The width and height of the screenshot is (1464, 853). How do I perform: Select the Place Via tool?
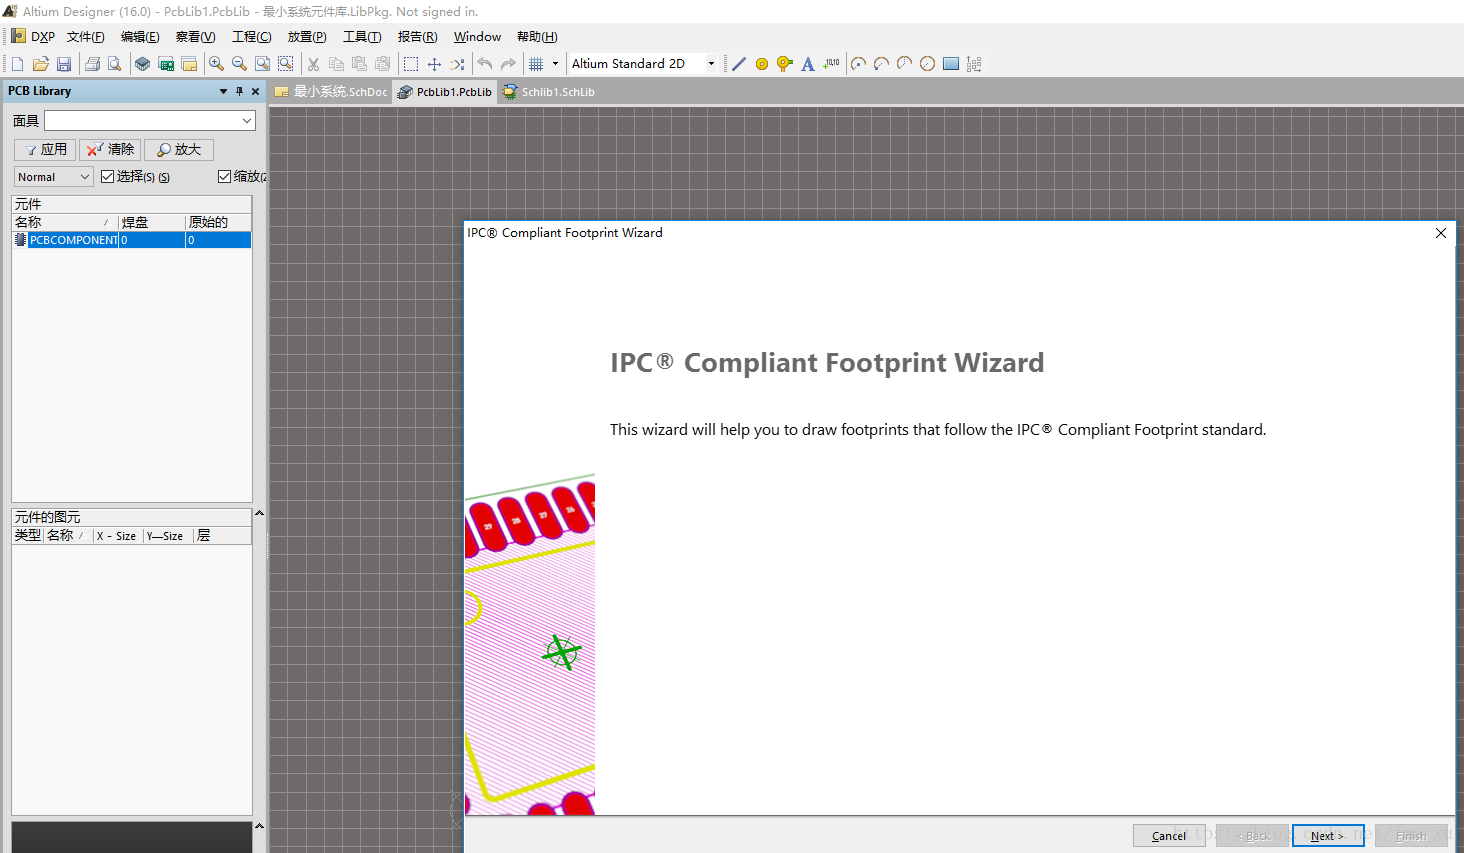(x=785, y=64)
